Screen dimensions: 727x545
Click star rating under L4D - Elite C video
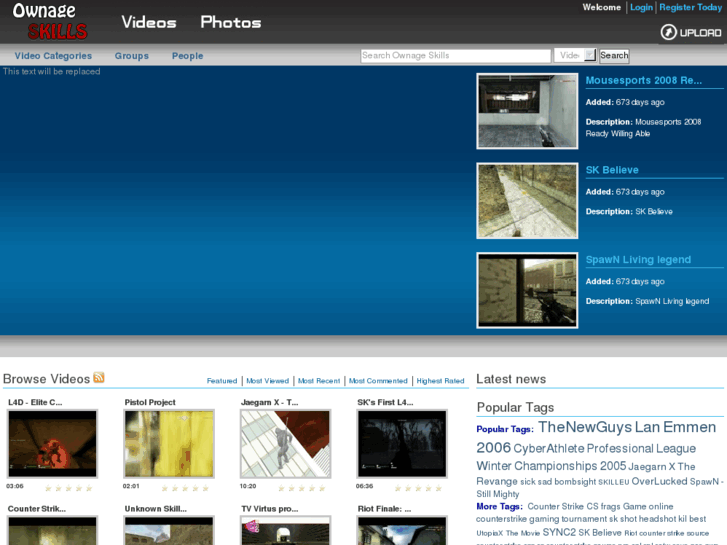(x=69, y=488)
